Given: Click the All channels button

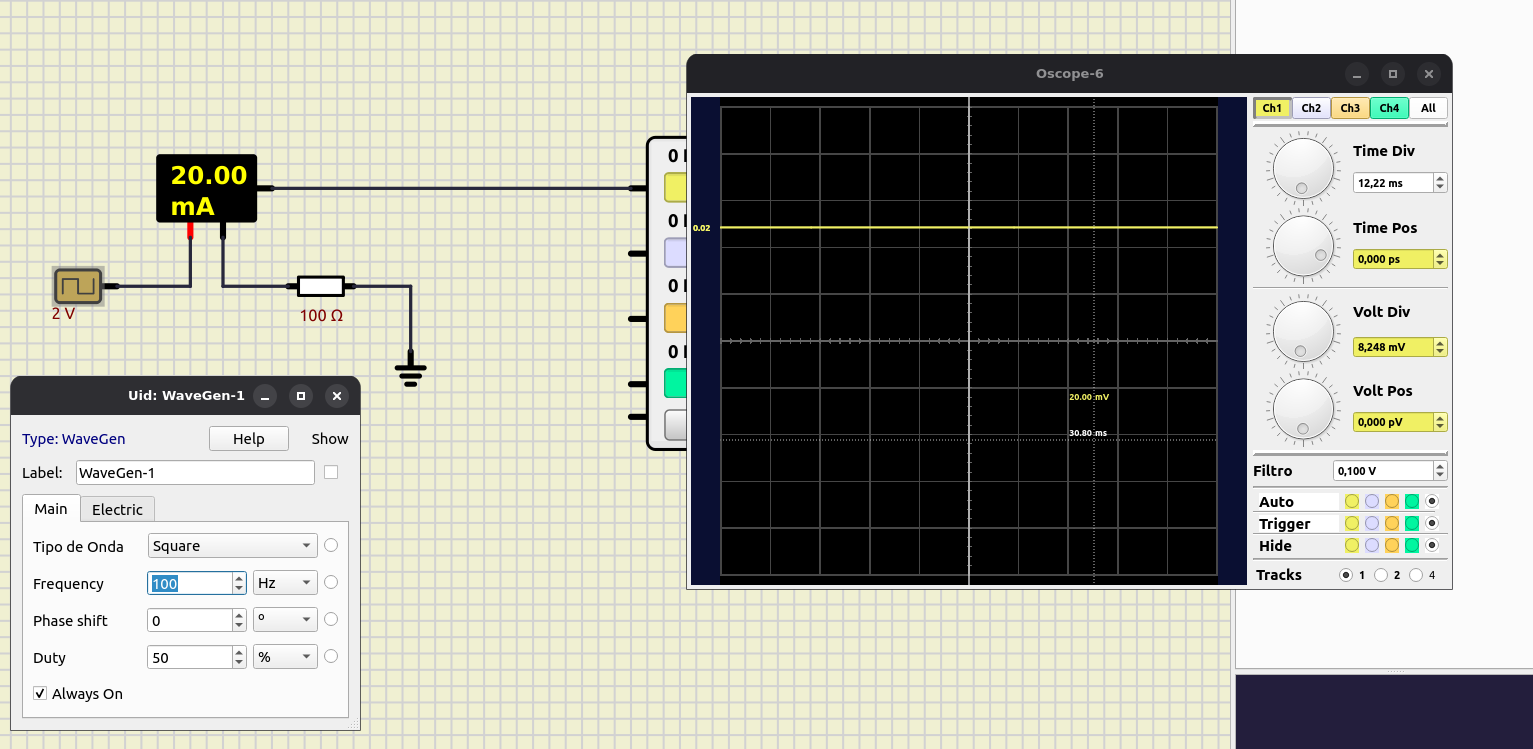Looking at the screenshot, I should coord(1427,107).
